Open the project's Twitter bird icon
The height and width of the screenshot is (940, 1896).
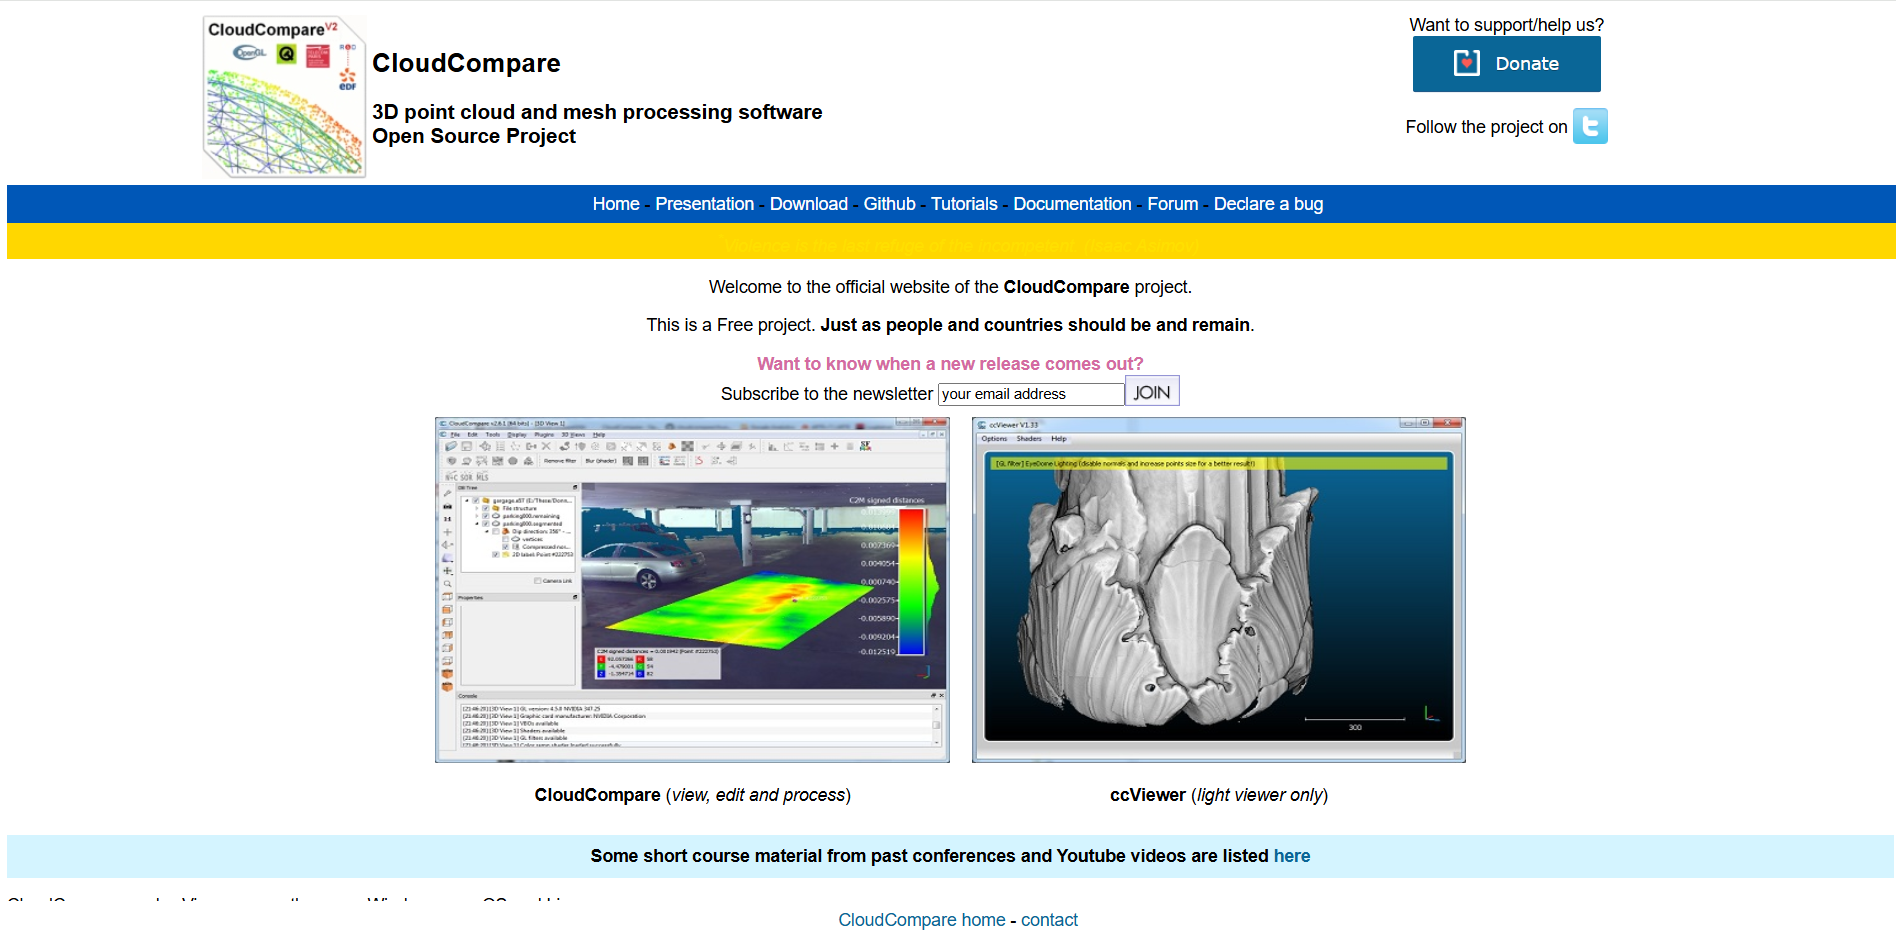[x=1589, y=126]
